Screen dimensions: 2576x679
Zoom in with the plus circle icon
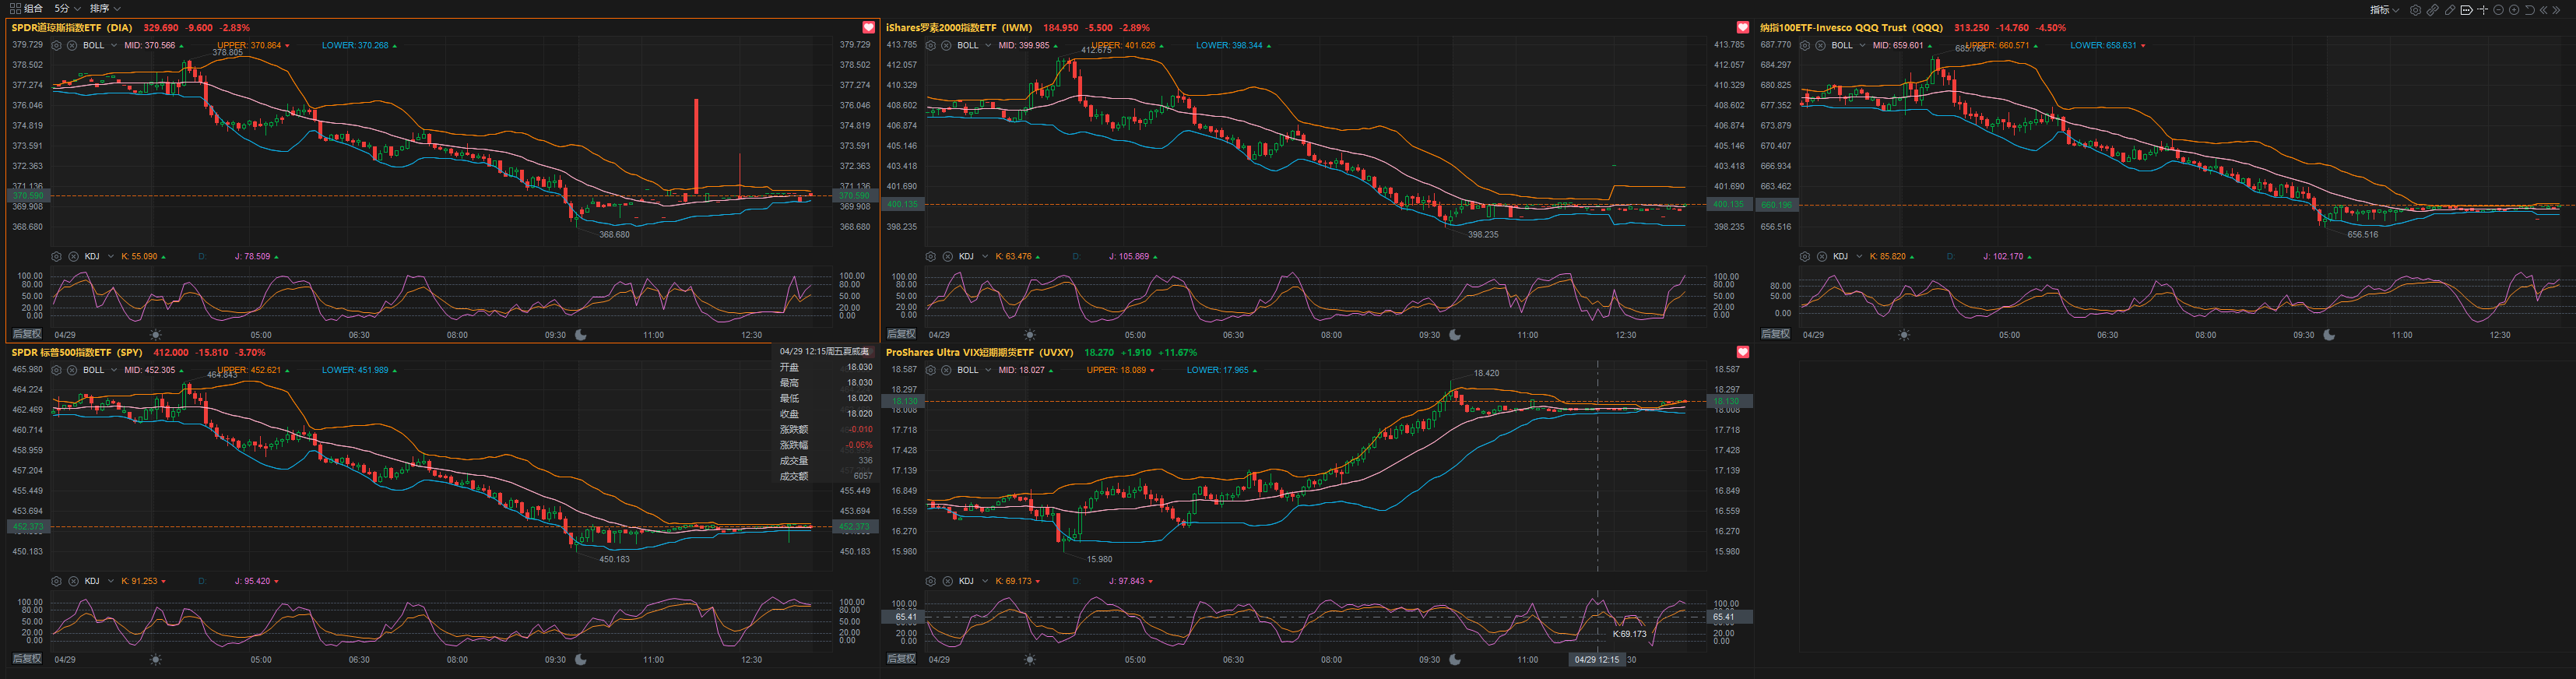2514,10
